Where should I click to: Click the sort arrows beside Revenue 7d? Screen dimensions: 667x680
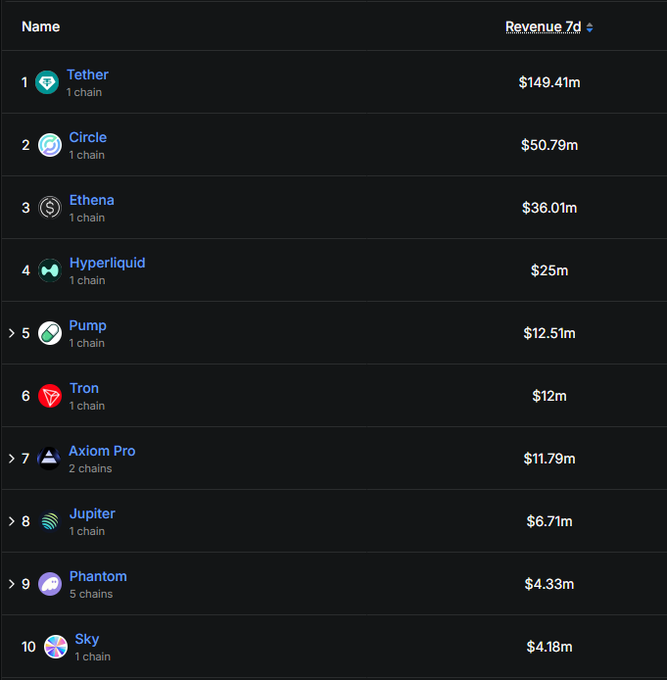click(590, 28)
